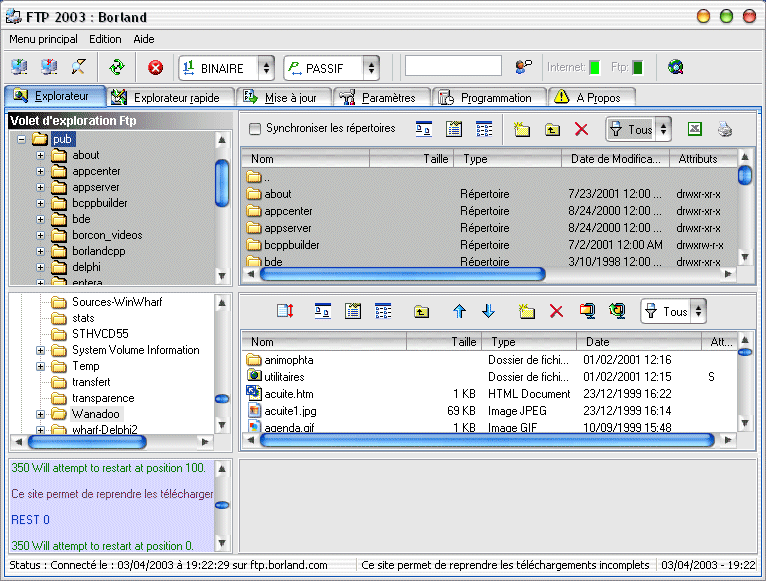The width and height of the screenshot is (766, 581).
Task: Go to parent folder in local pane
Action: tap(421, 311)
